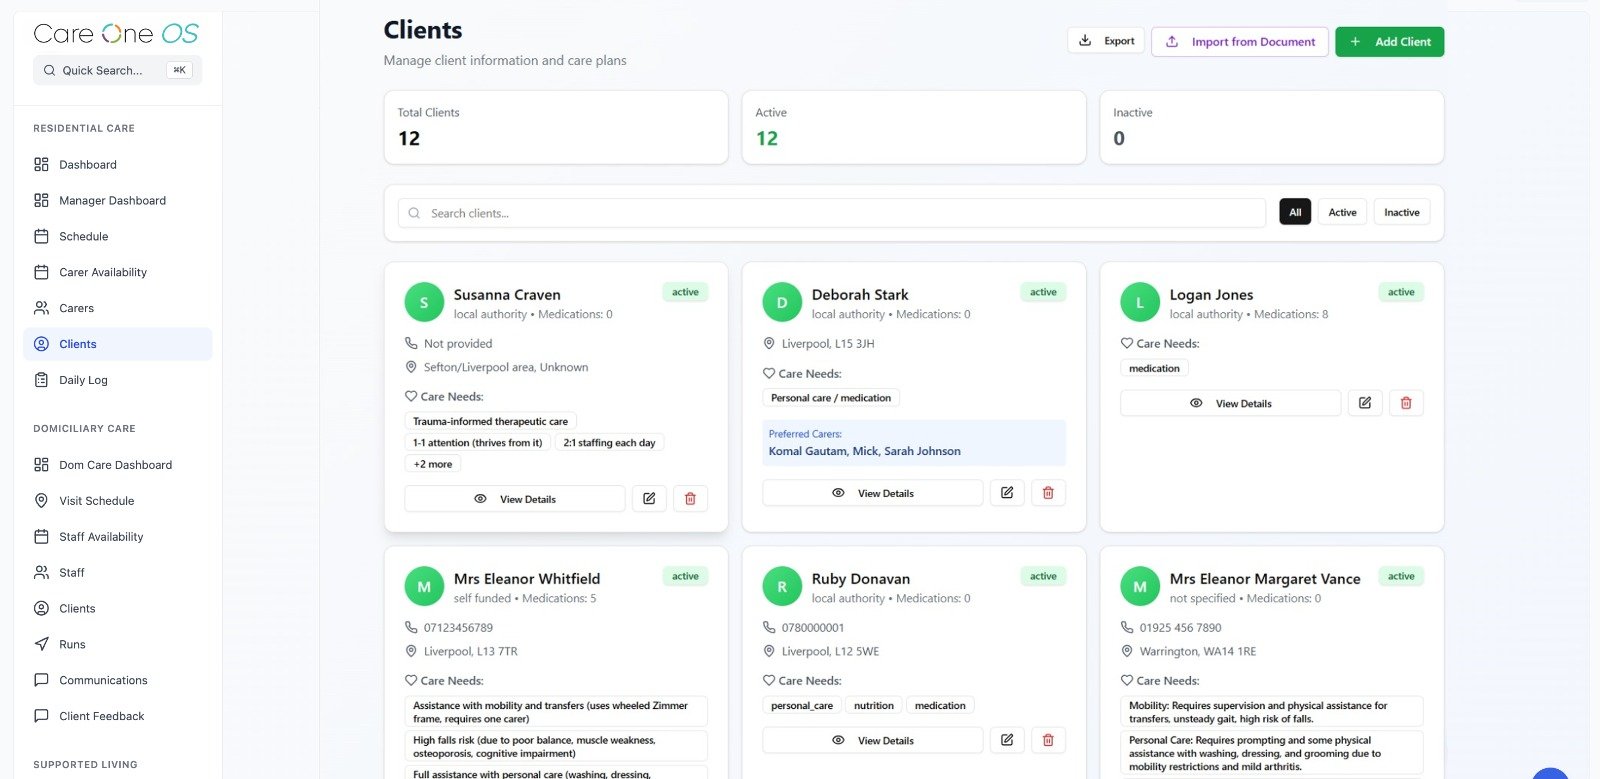Open Dashboard in Residential Care

click(x=117, y=164)
